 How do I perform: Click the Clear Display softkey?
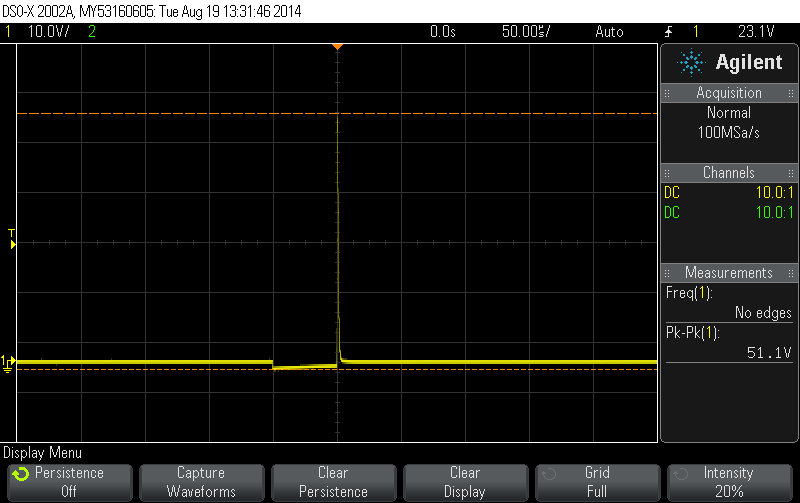coord(465,483)
